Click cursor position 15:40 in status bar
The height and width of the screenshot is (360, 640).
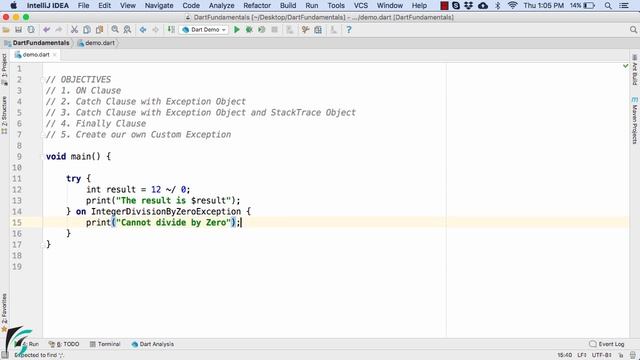564,355
